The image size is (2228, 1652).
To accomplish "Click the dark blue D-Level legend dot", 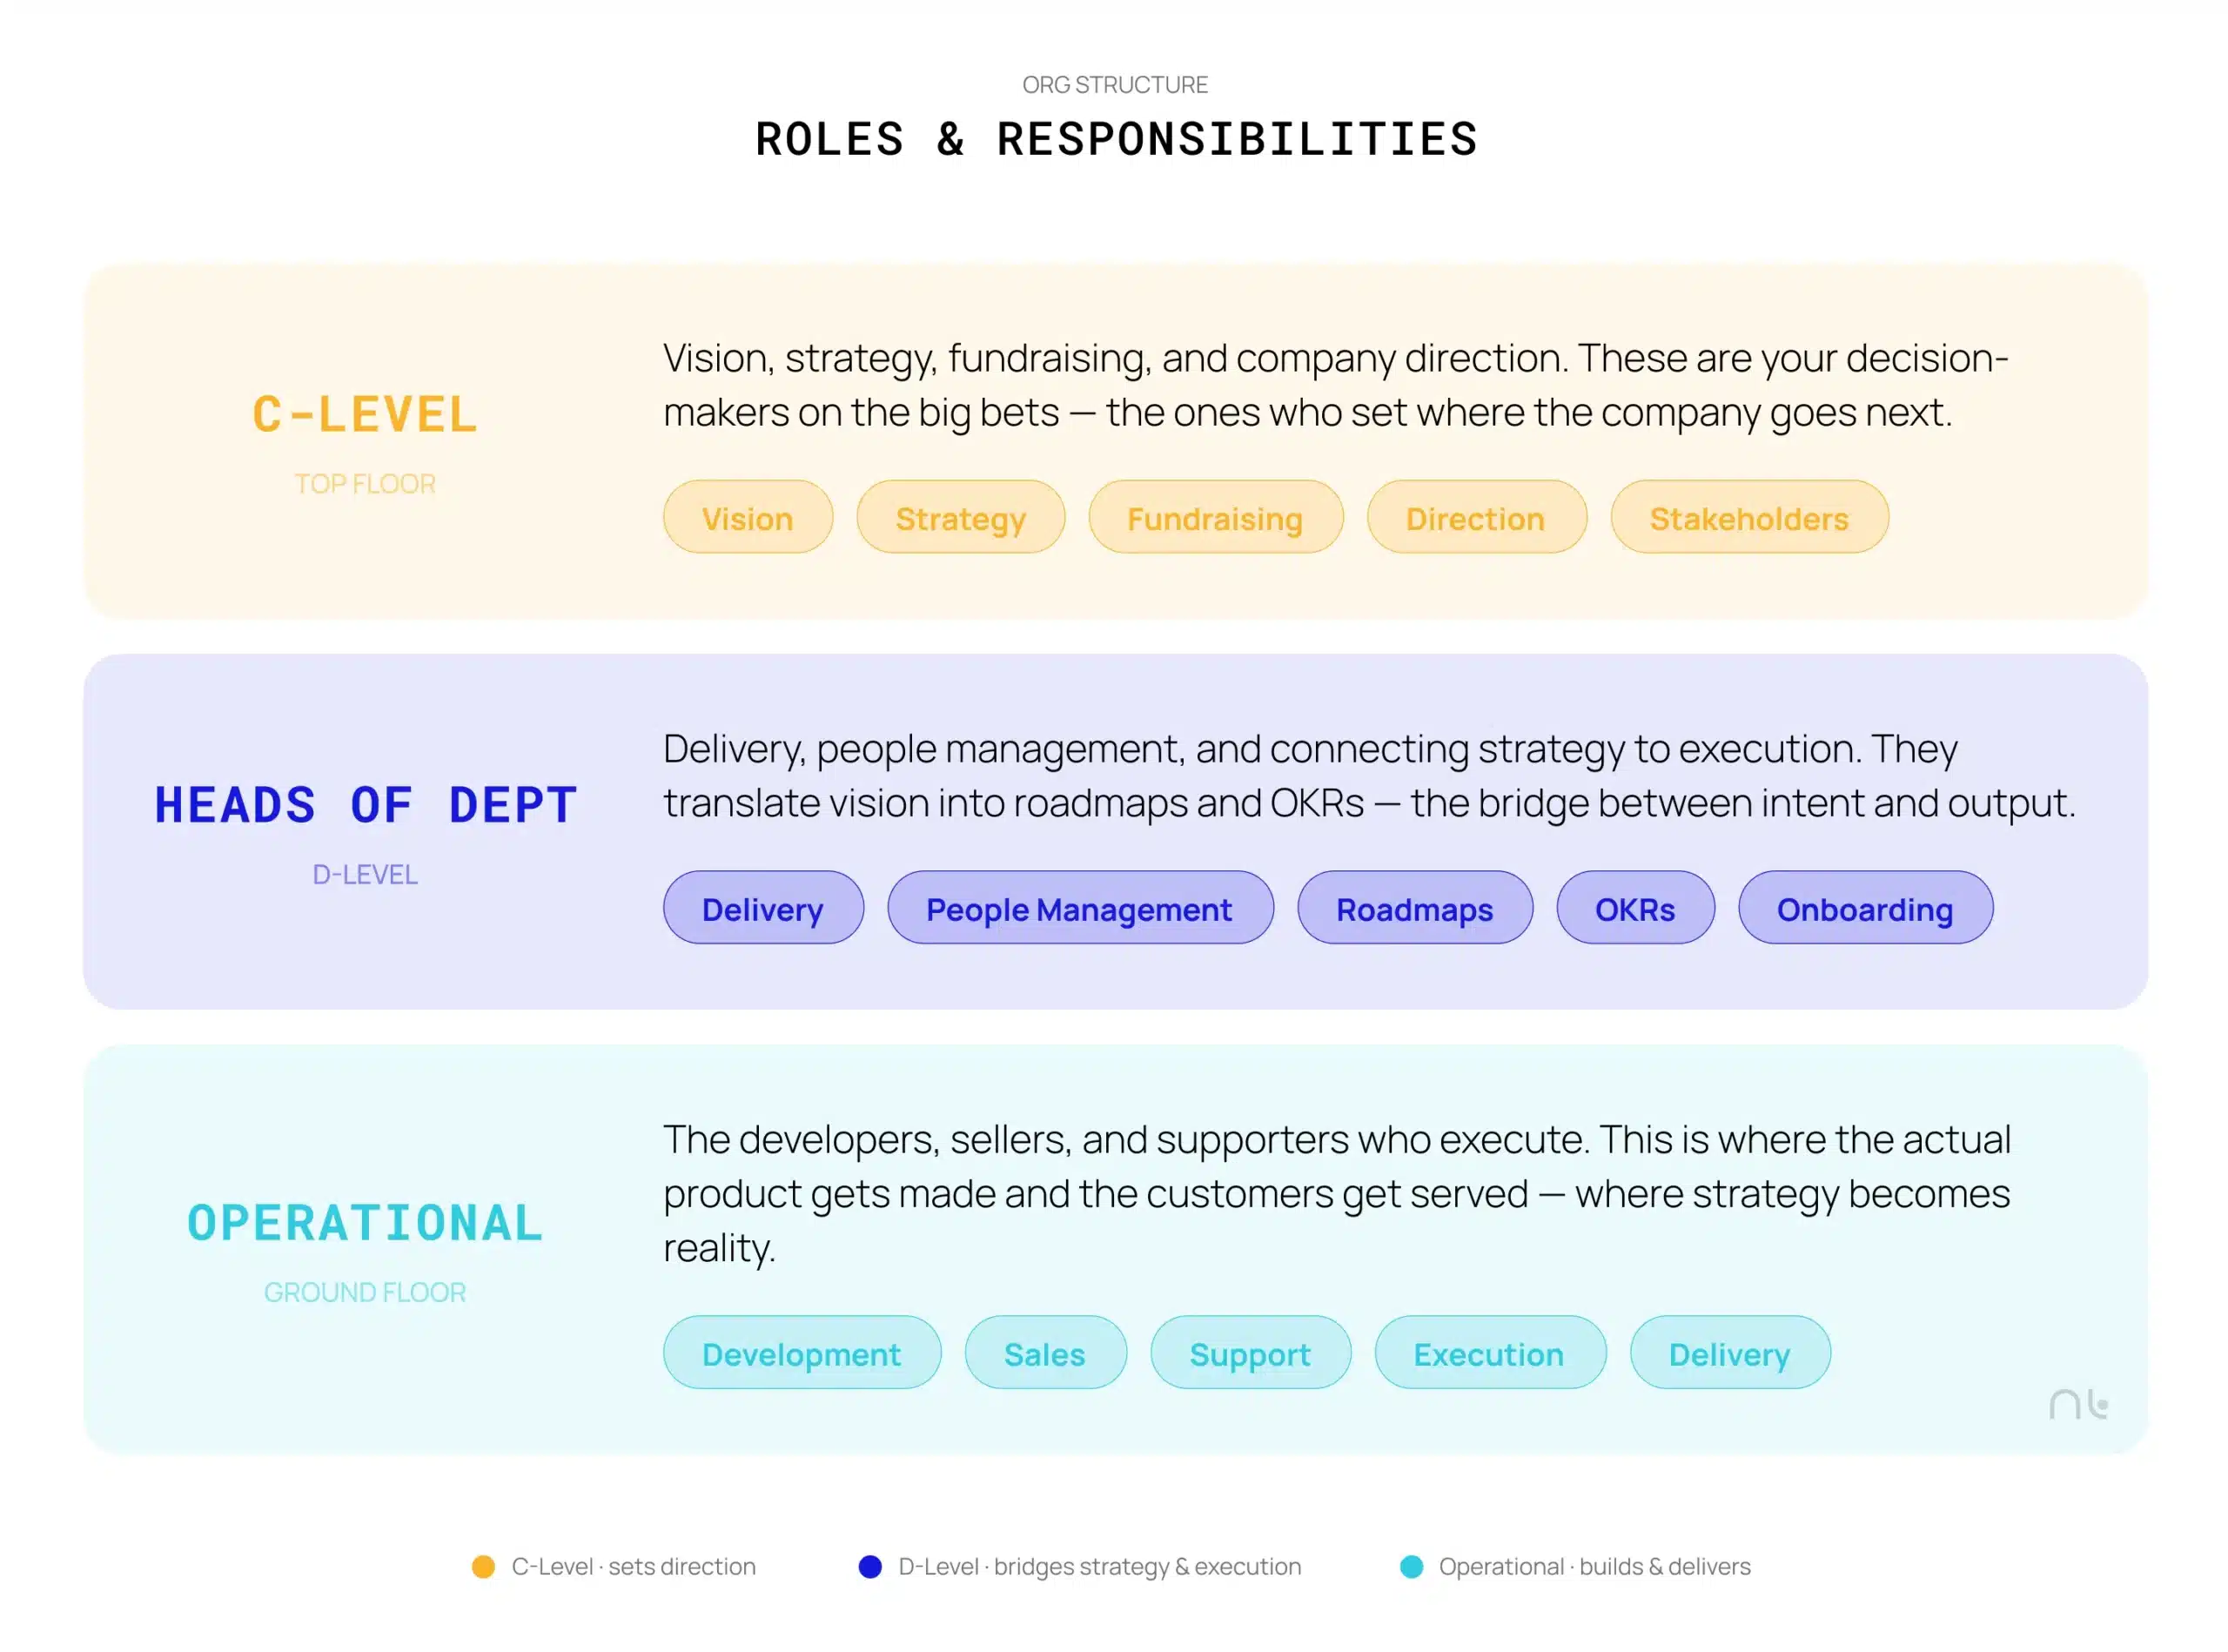I will pos(870,1566).
